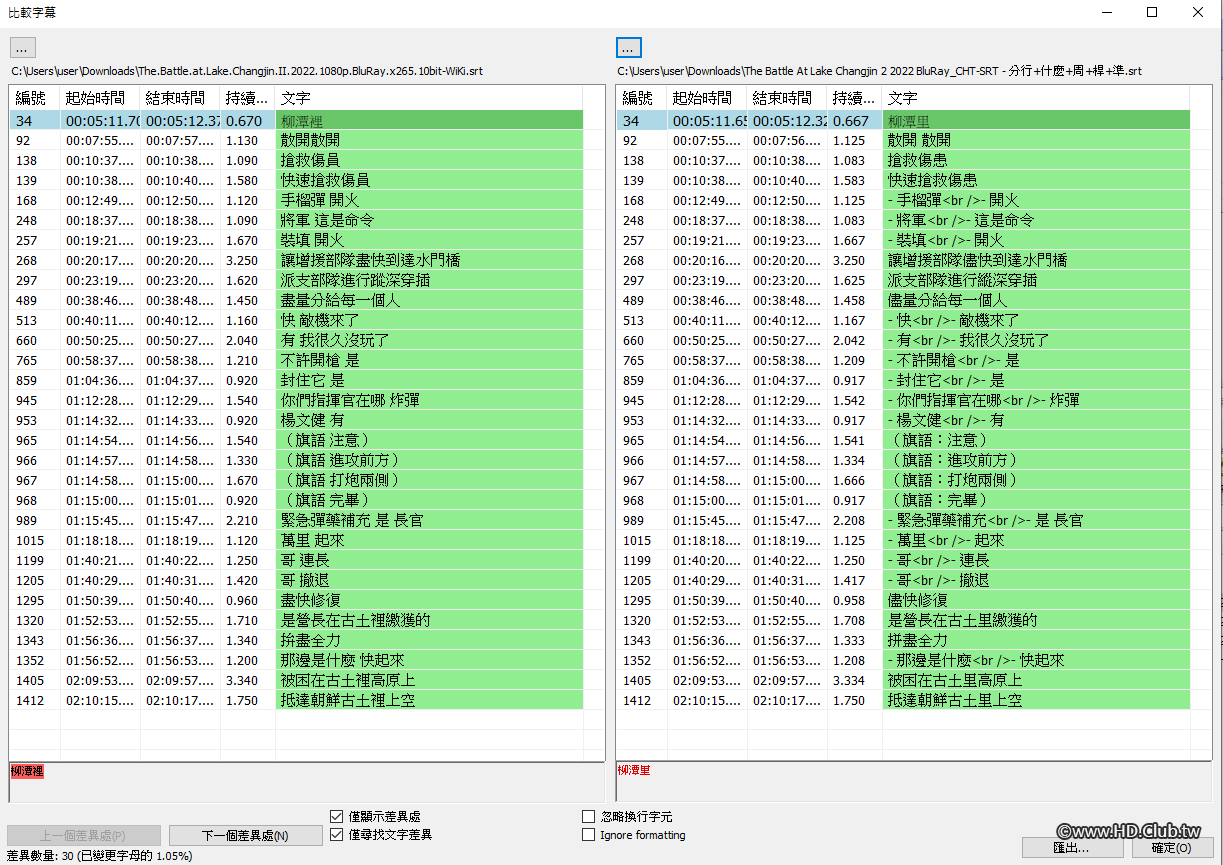The image size is (1223, 865).
Task: Select left row 盡量分給每一個人
Action: [296, 300]
